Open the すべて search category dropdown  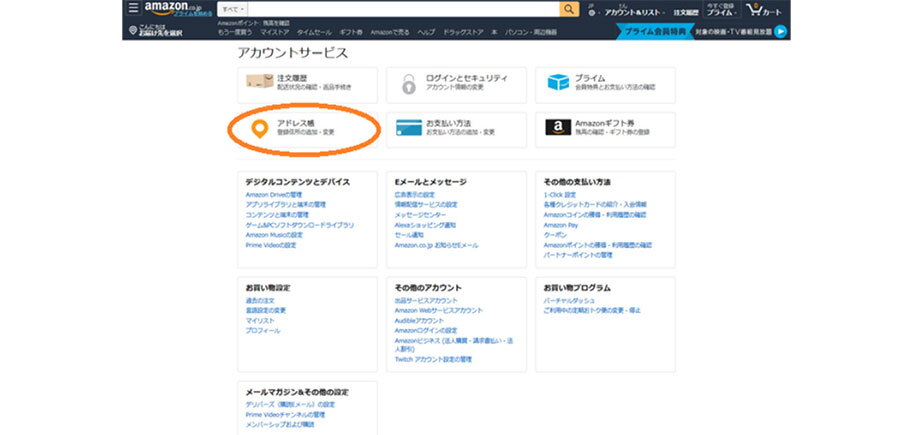(233, 9)
